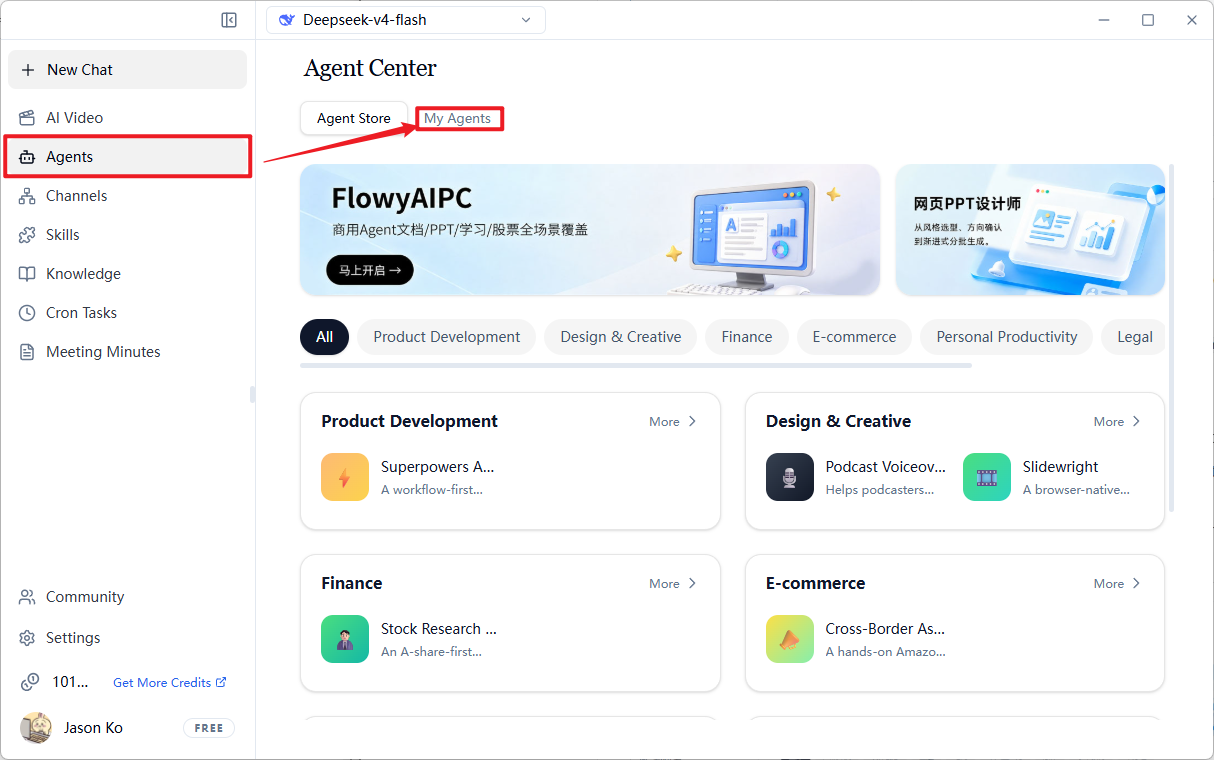Click the AI Video clapperboard icon
The image size is (1214, 760).
[x=27, y=118]
